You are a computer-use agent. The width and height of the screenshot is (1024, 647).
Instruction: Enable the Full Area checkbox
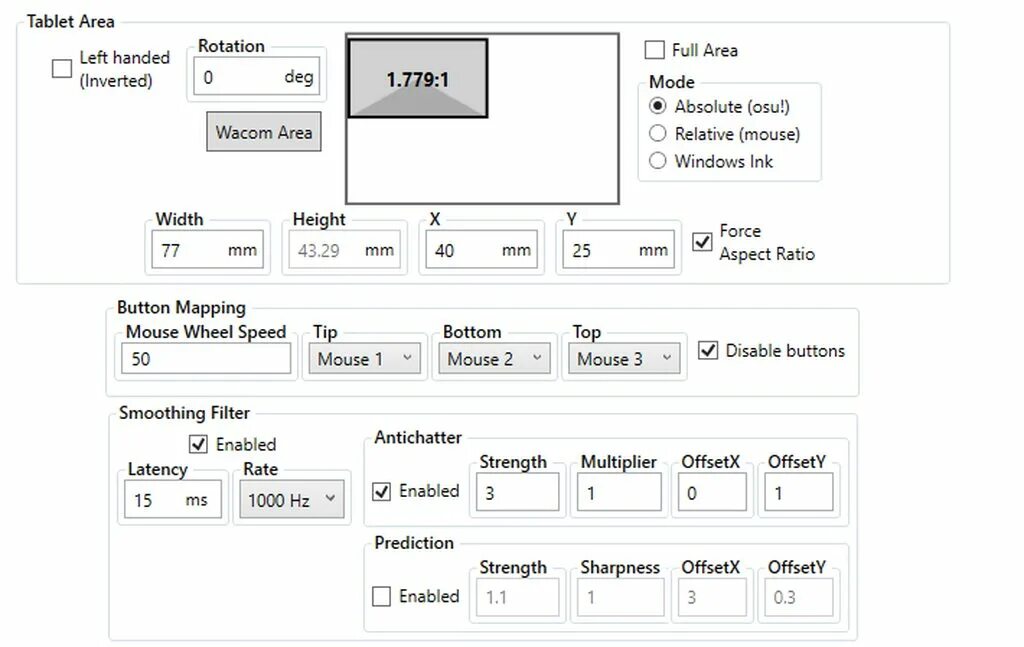[655, 50]
